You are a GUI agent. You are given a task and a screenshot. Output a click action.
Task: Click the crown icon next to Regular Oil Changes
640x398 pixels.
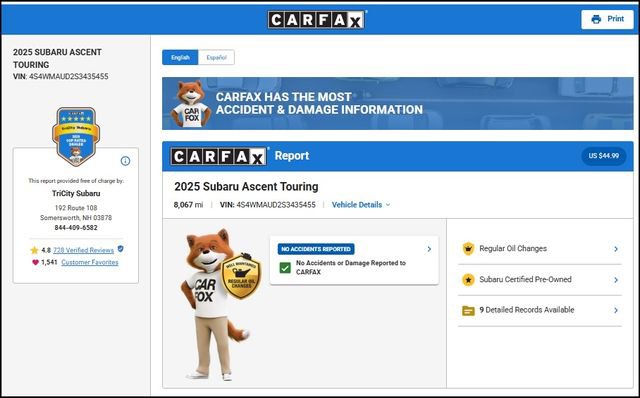tap(468, 248)
